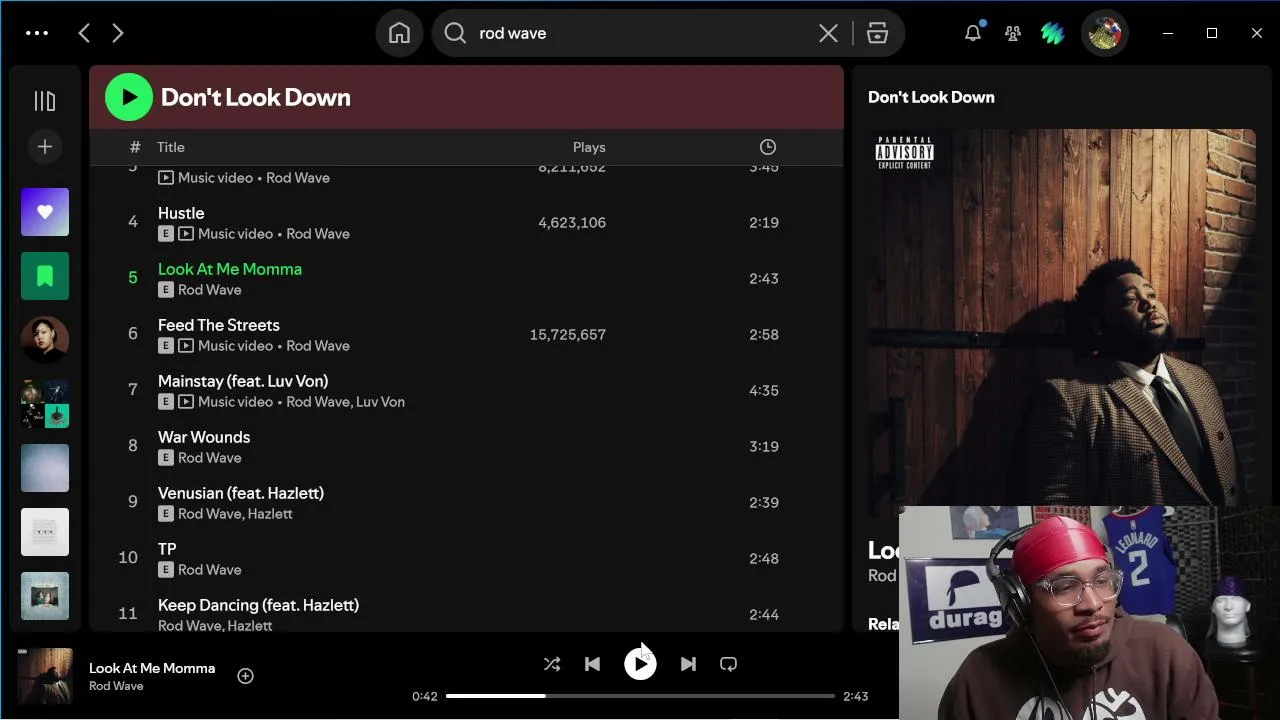Clear the 'rod wave' search text
Viewport: 1280px width, 720px height.
tap(828, 33)
